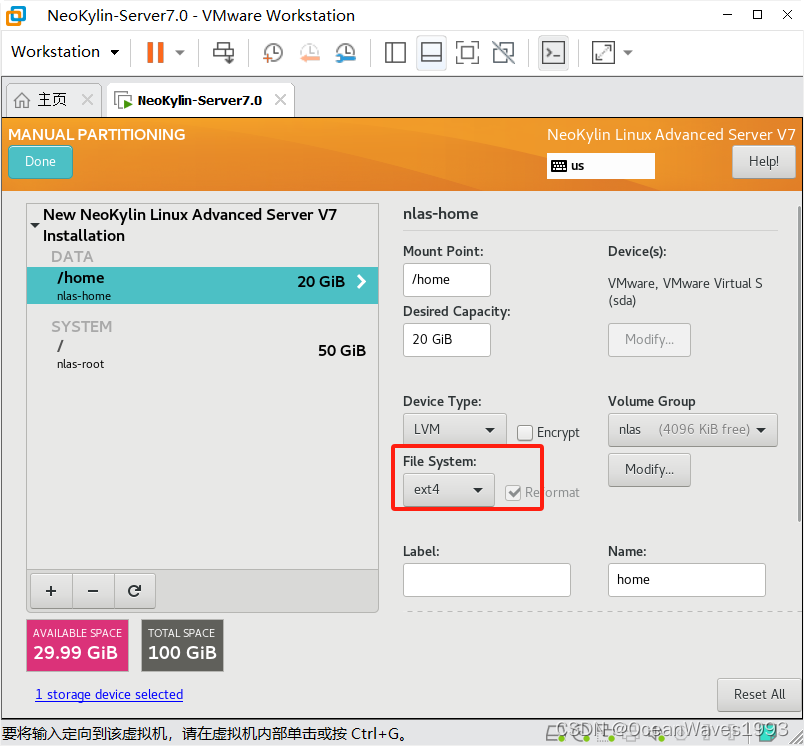Select the / root 50 GiB partition
The image size is (804, 746).
[203, 354]
